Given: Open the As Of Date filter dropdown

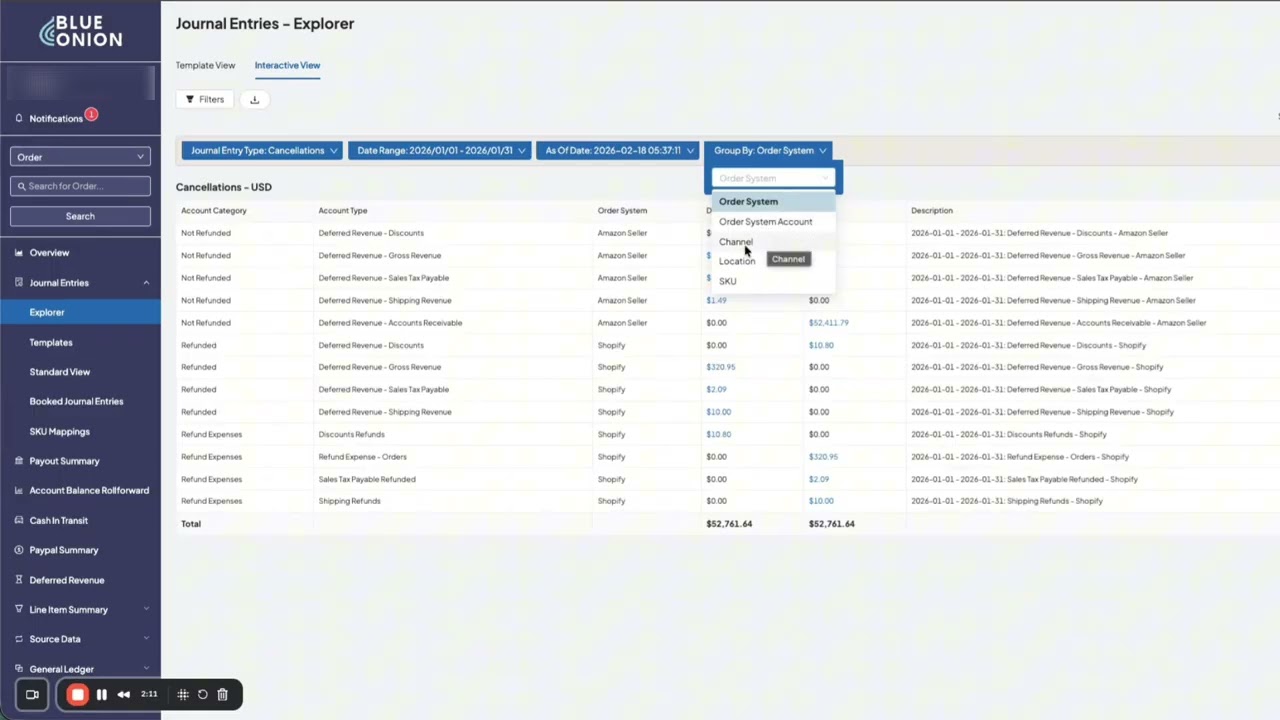Looking at the screenshot, I should [617, 151].
